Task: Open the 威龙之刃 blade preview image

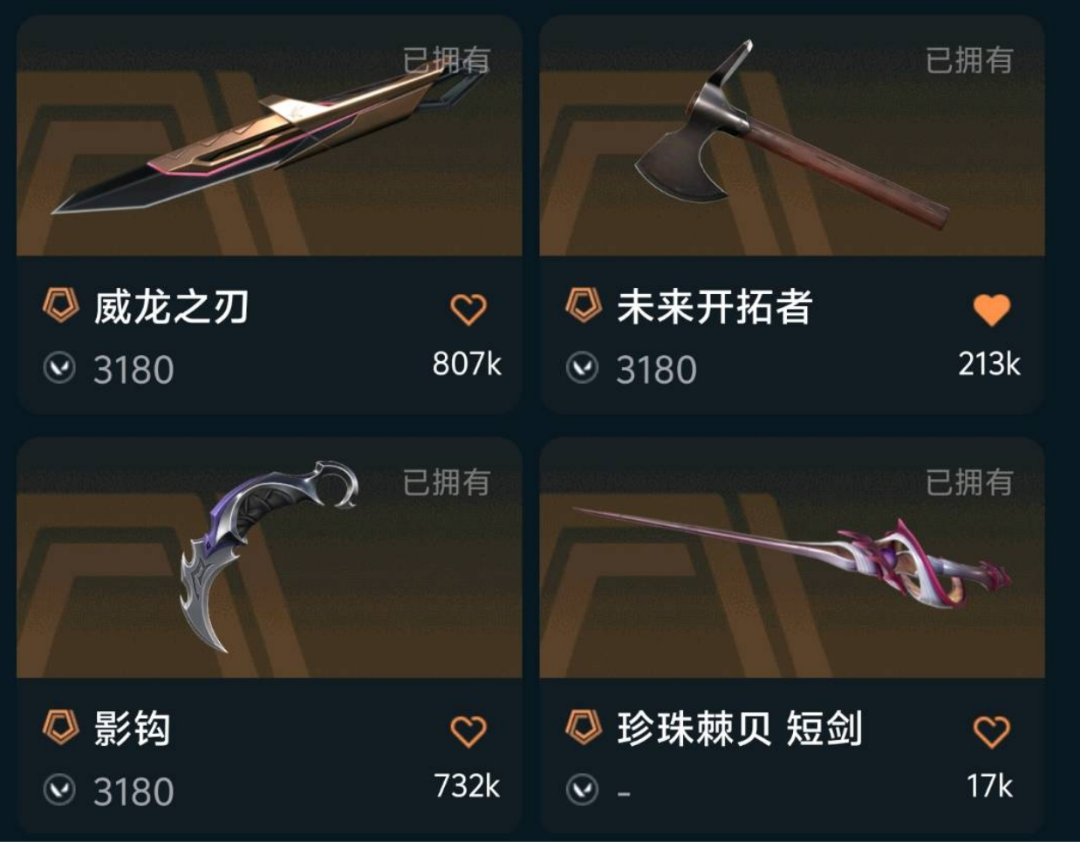Action: 269,136
